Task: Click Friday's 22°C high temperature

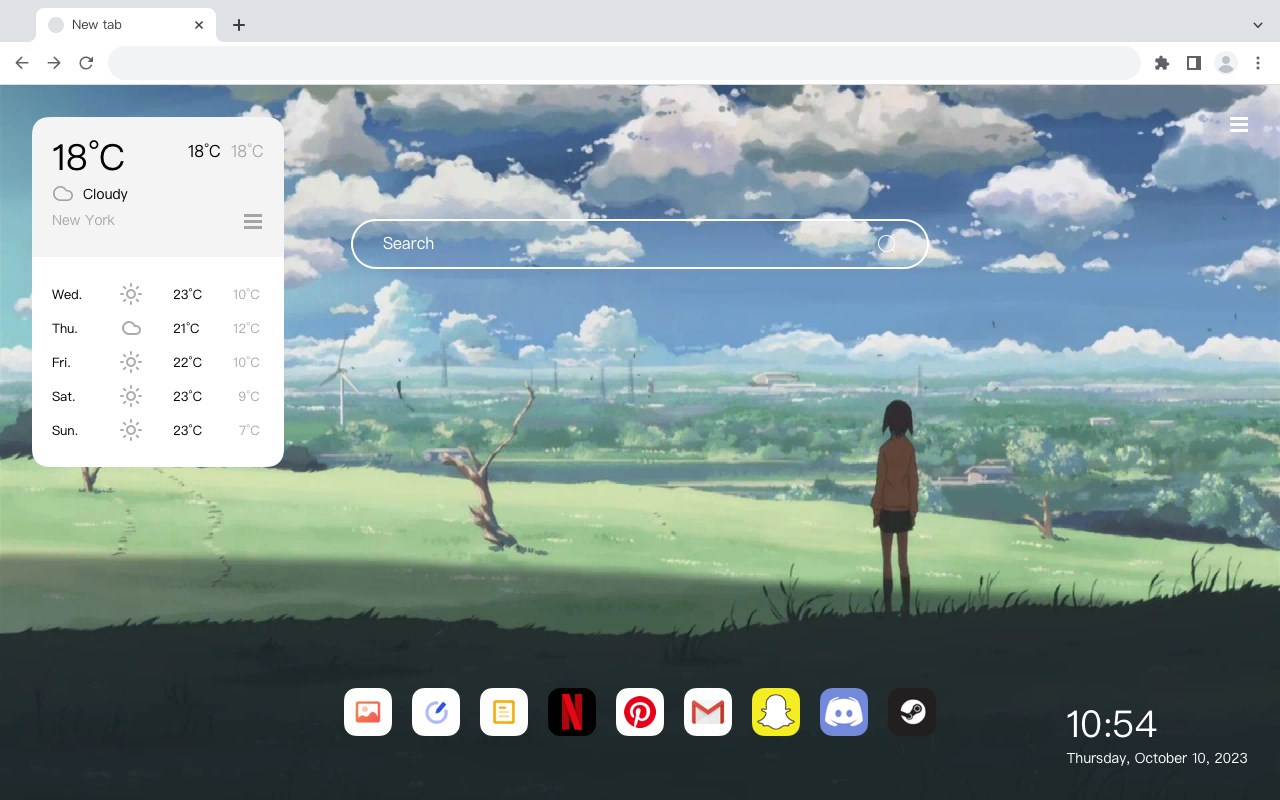Action: [187, 362]
